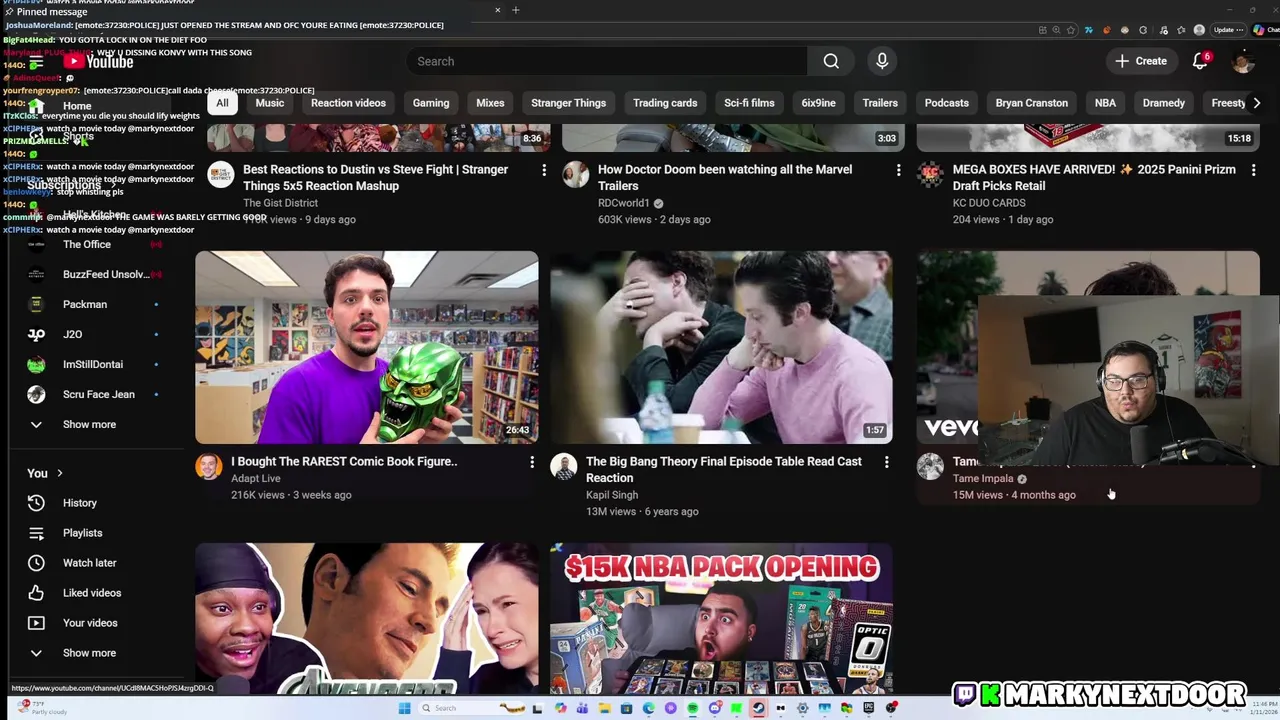1280x720 pixels.
Task: Open the notifications bell
Action: click(1201, 61)
